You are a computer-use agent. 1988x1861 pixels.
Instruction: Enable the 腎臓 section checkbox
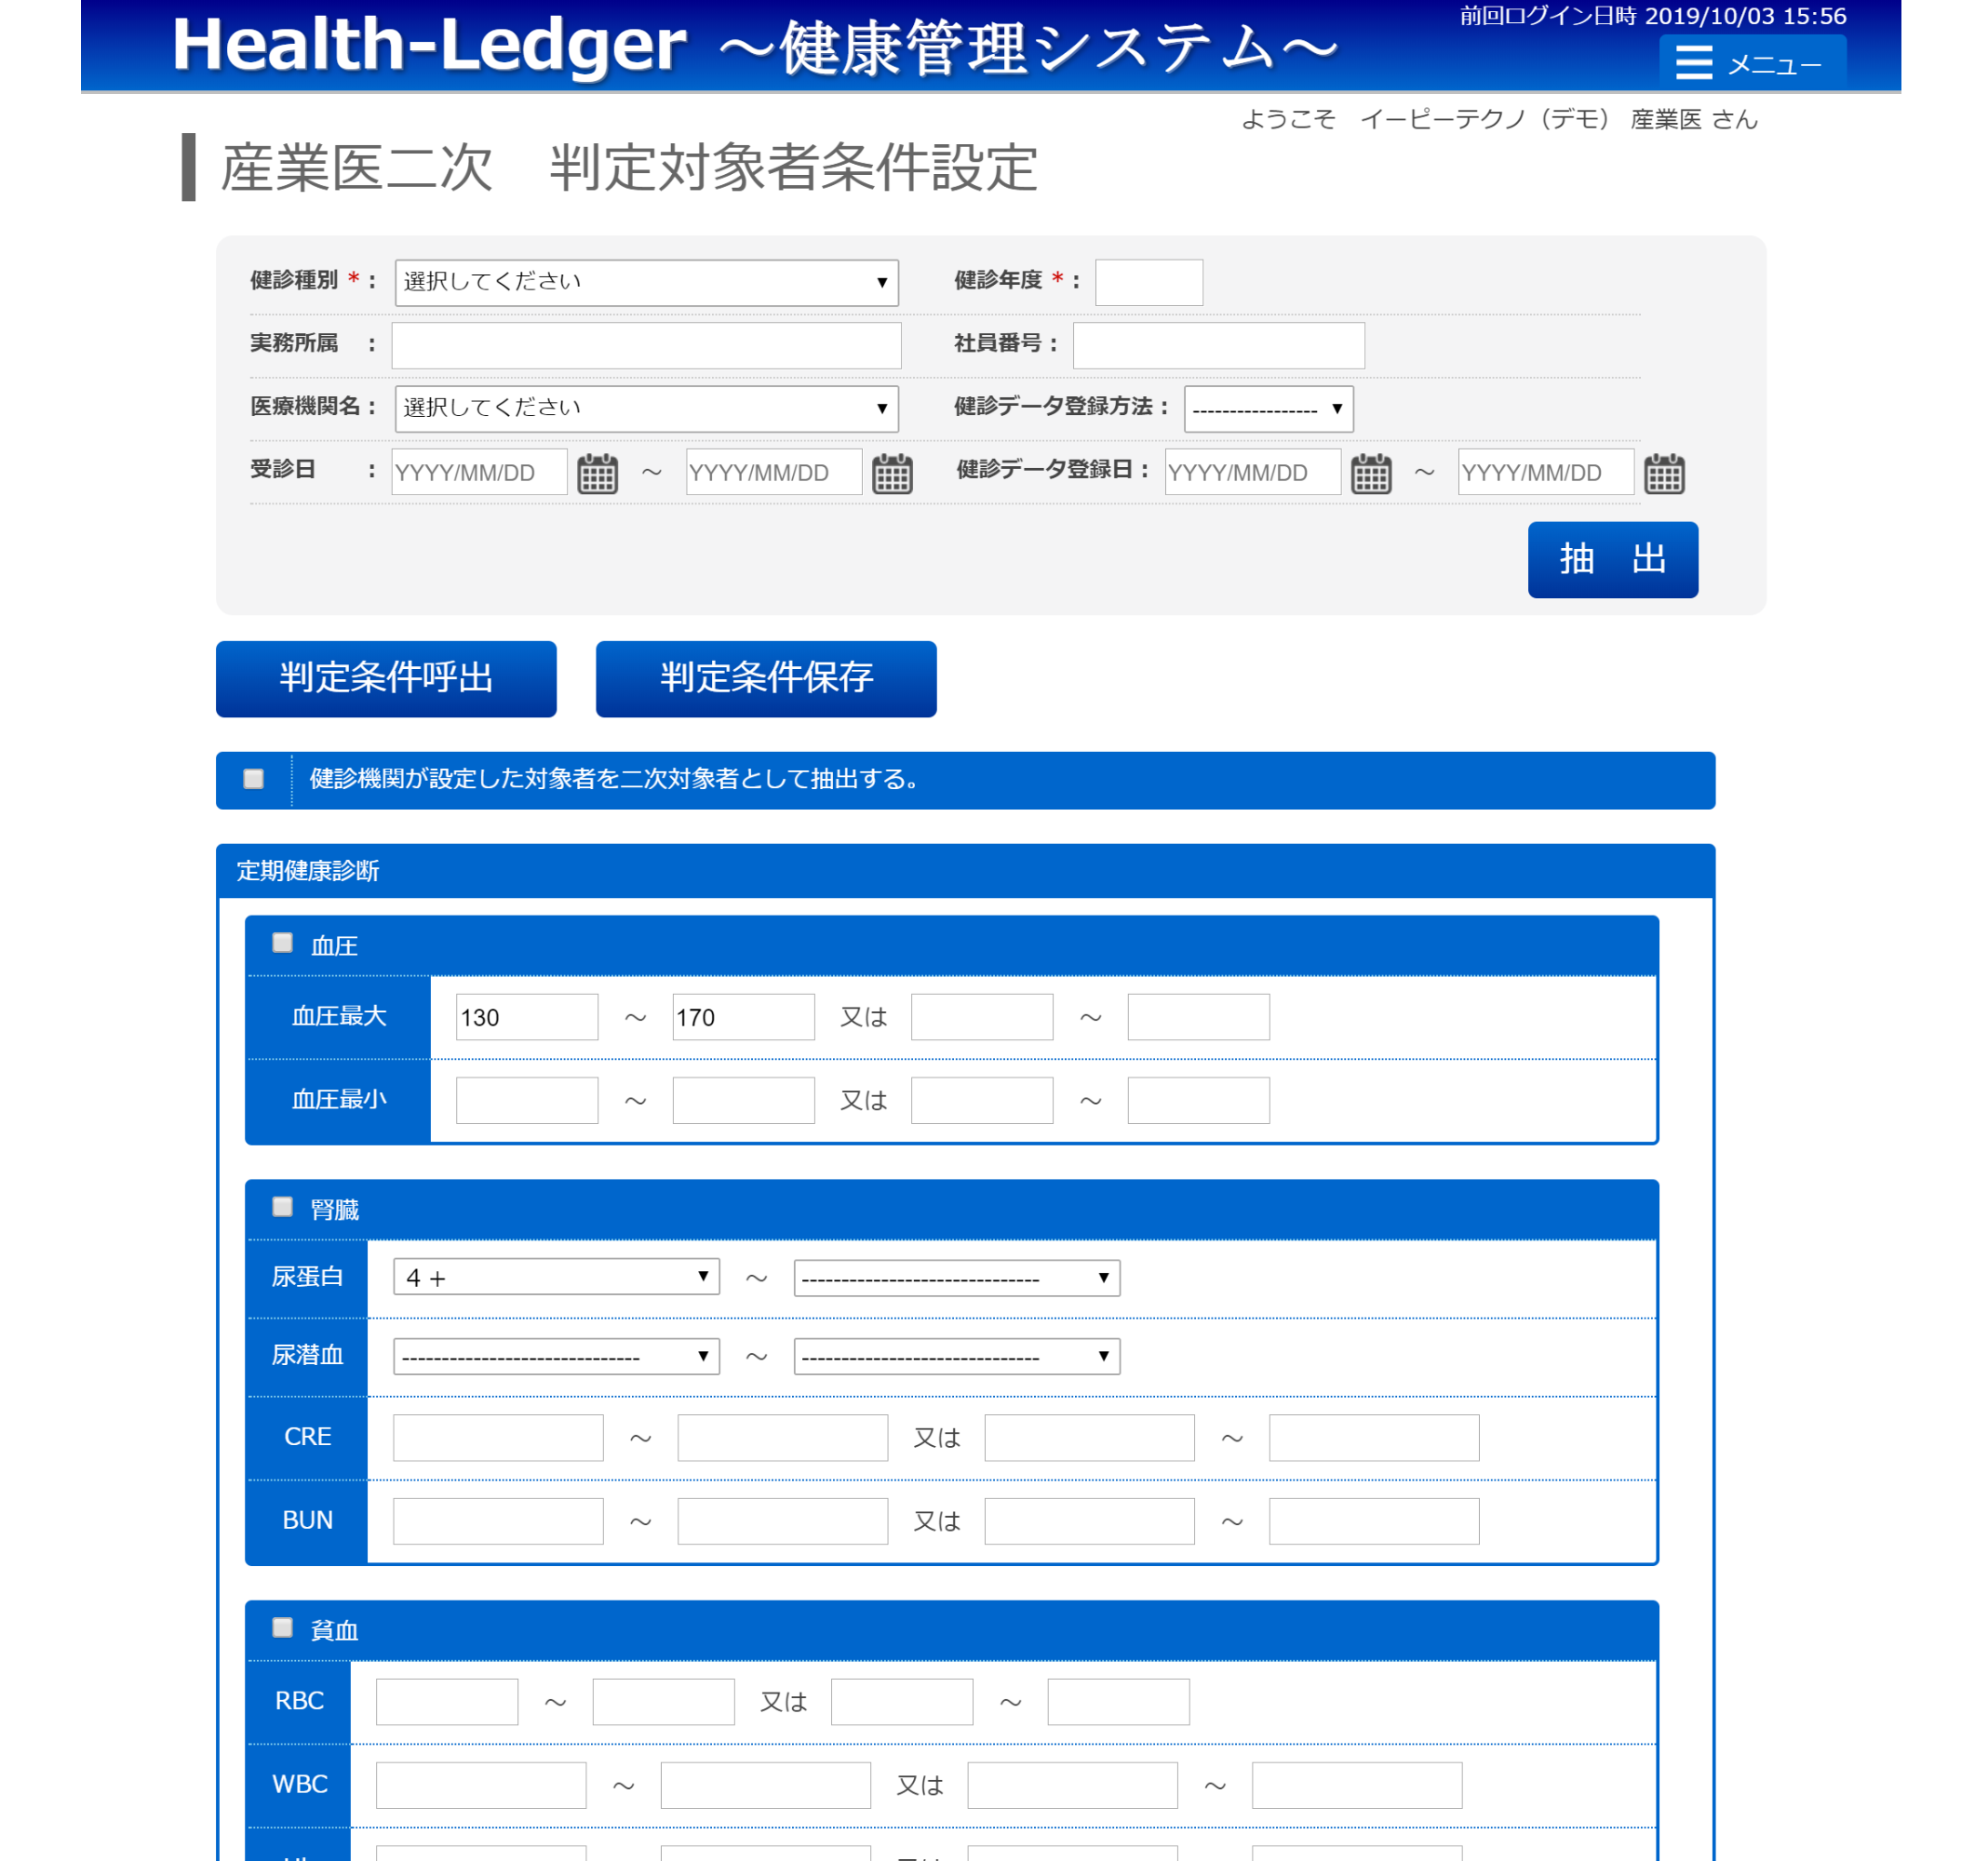[x=283, y=1207]
